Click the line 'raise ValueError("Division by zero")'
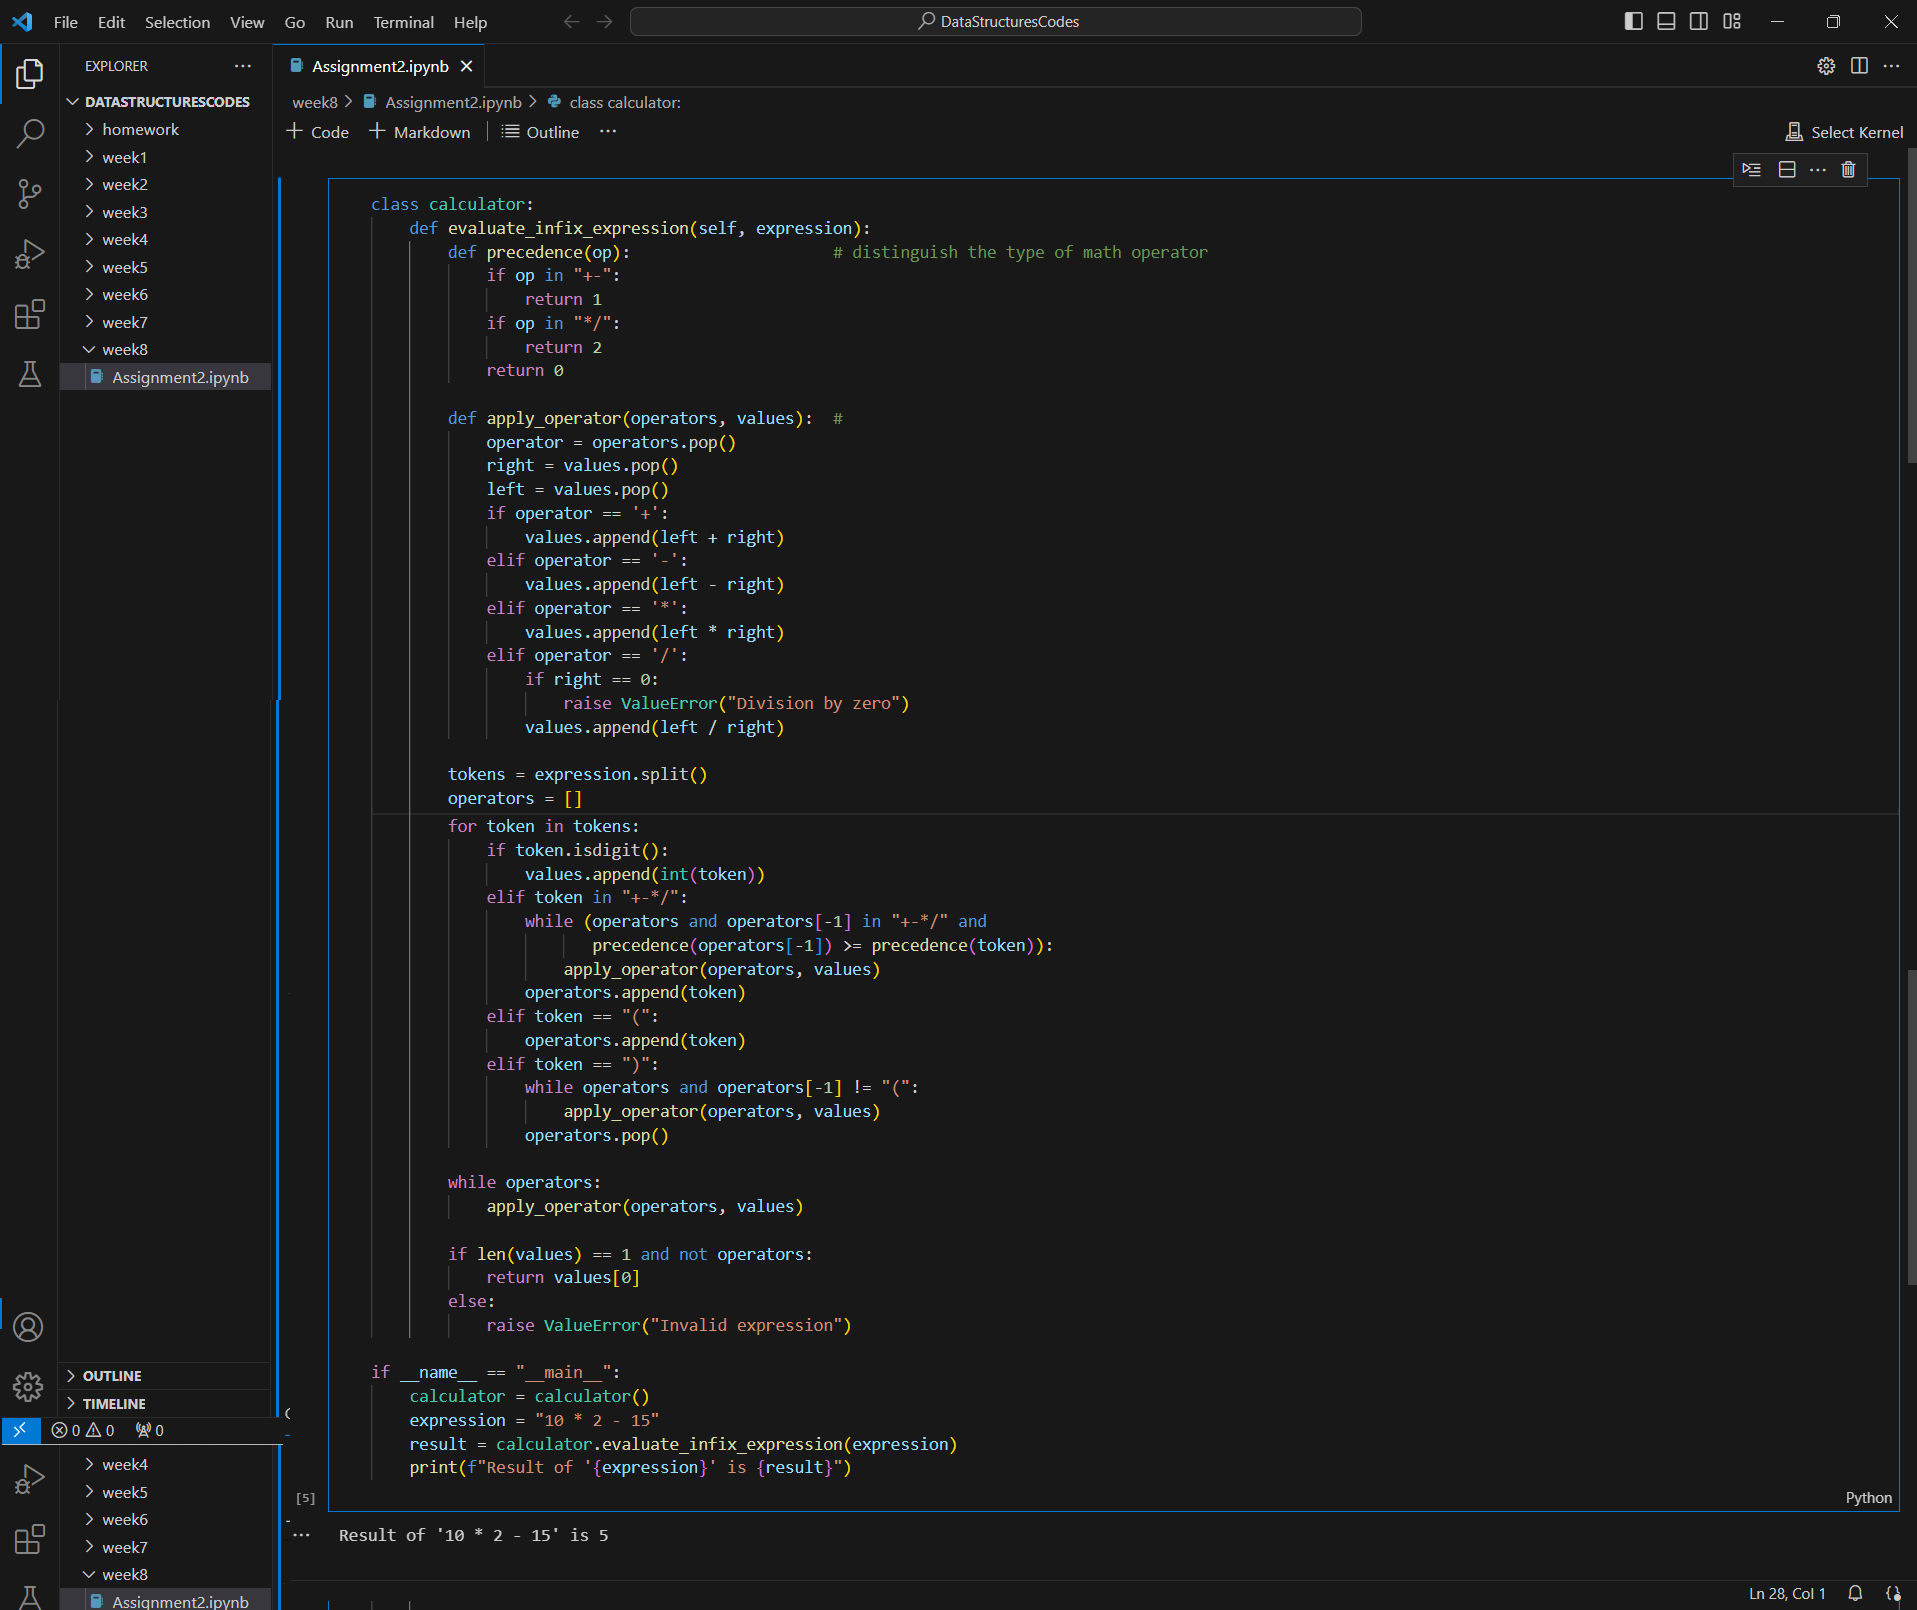Image resolution: width=1917 pixels, height=1610 pixels. [736, 703]
